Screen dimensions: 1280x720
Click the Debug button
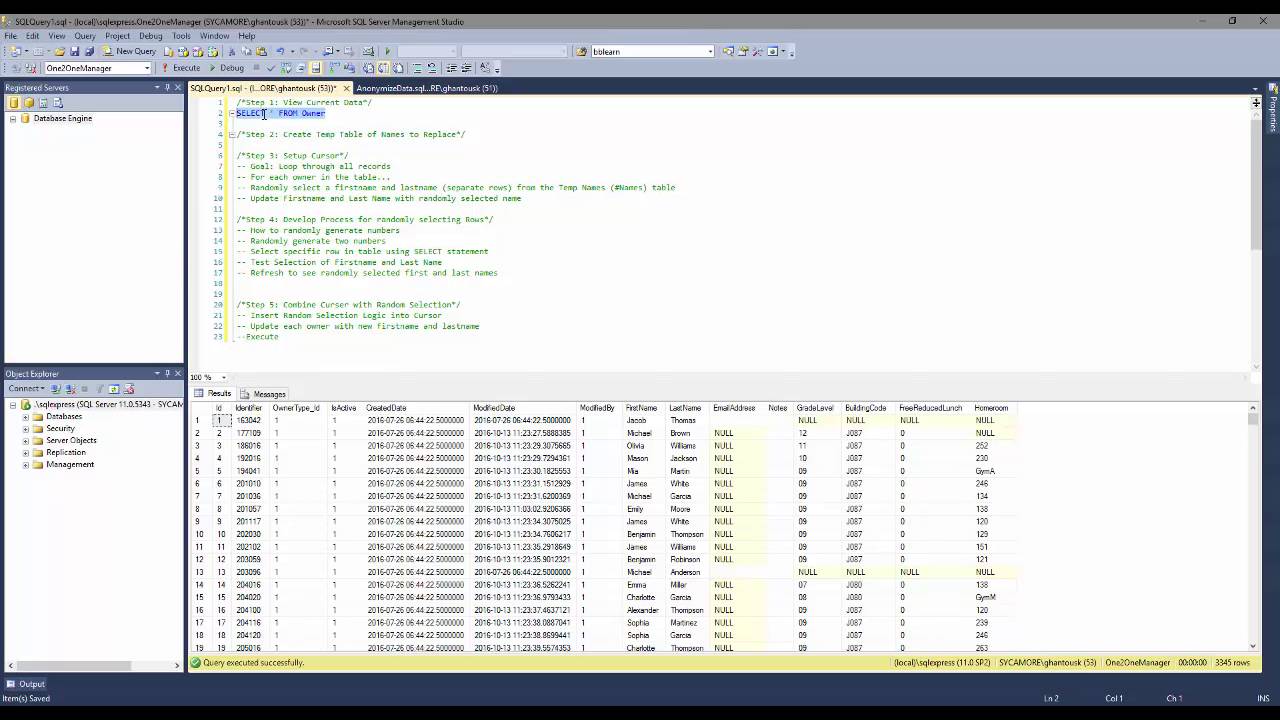(x=226, y=68)
